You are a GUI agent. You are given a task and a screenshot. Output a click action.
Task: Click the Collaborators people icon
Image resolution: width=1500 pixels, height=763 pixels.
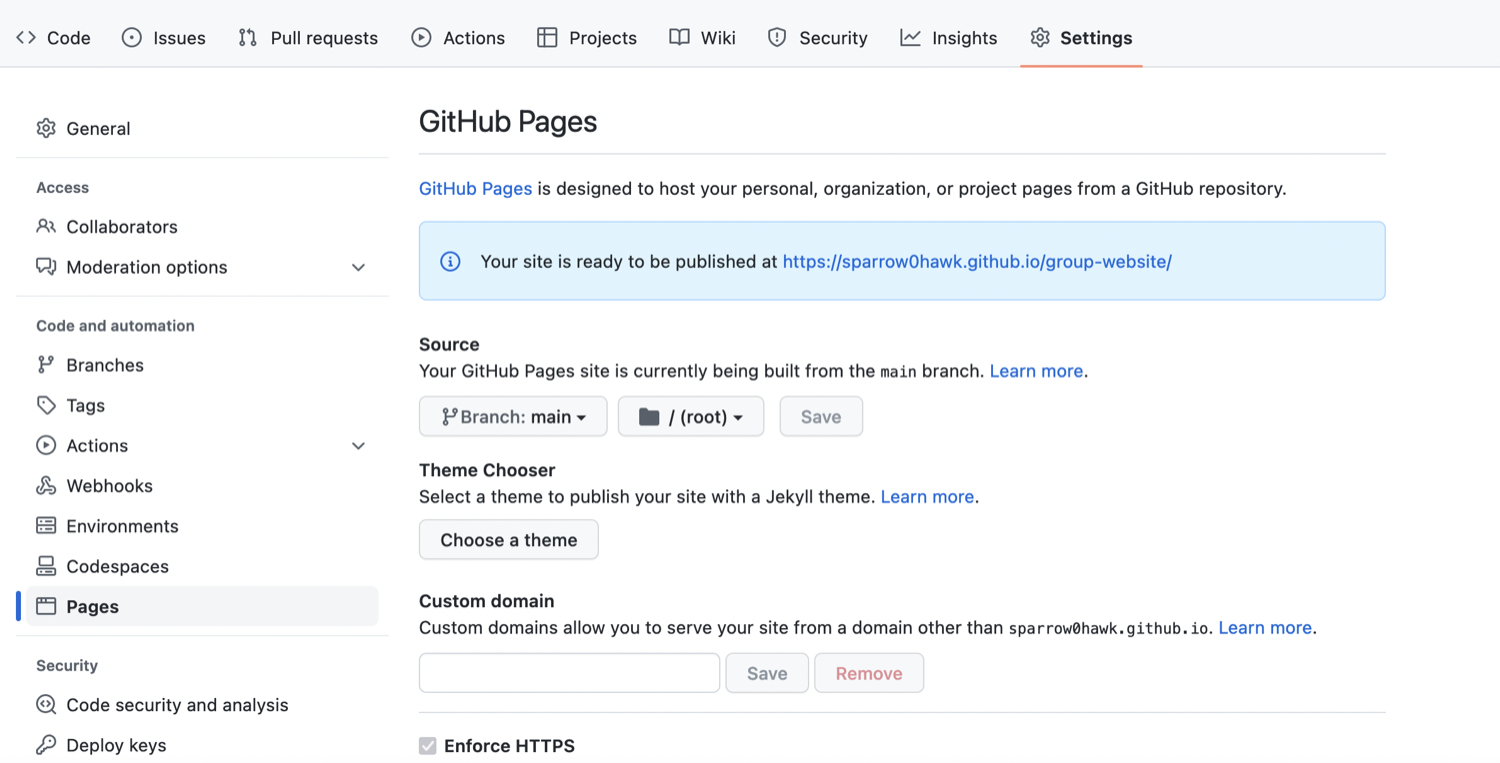[x=46, y=226]
